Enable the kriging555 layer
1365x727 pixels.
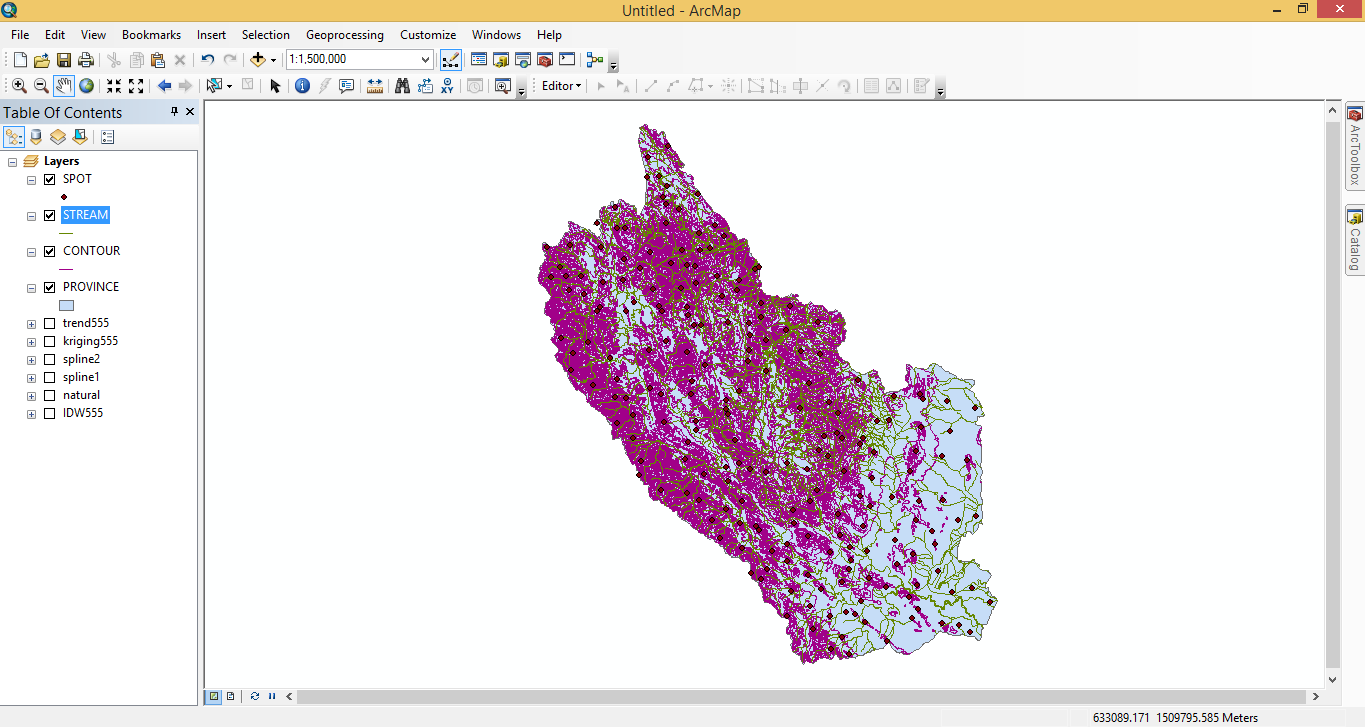pos(49,341)
